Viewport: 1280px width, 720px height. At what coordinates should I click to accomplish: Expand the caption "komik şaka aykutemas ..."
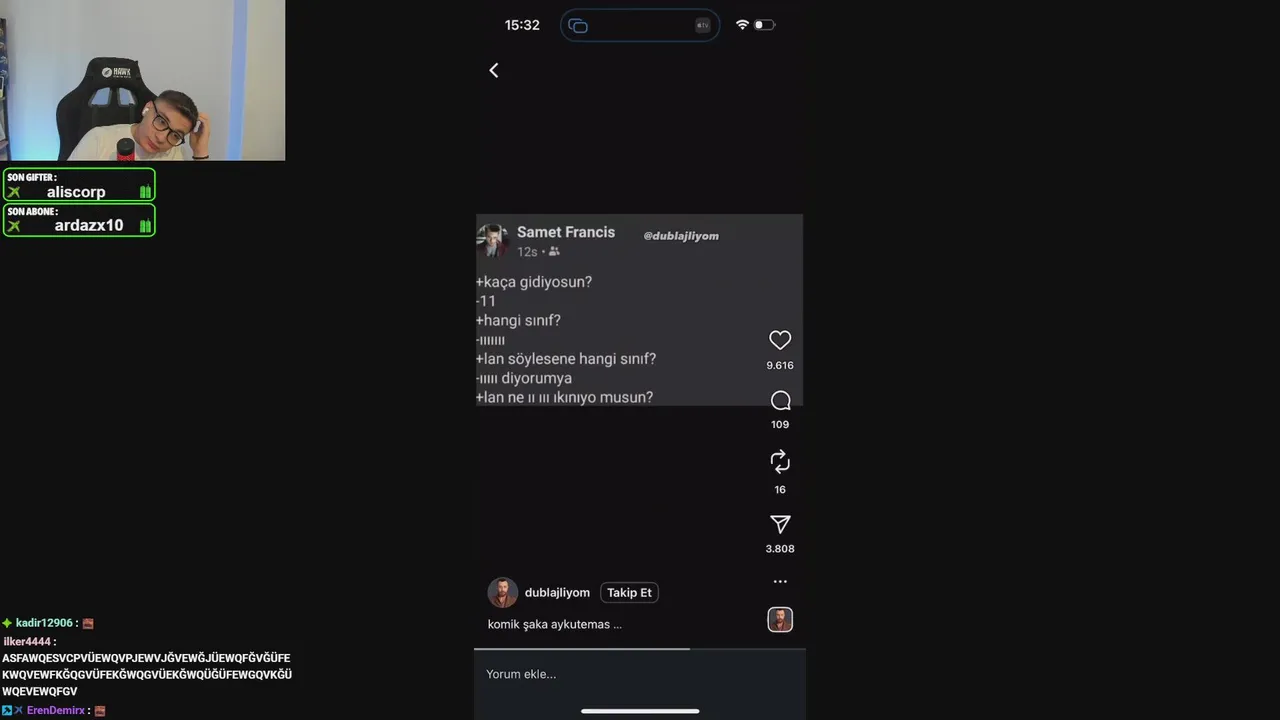(x=555, y=624)
